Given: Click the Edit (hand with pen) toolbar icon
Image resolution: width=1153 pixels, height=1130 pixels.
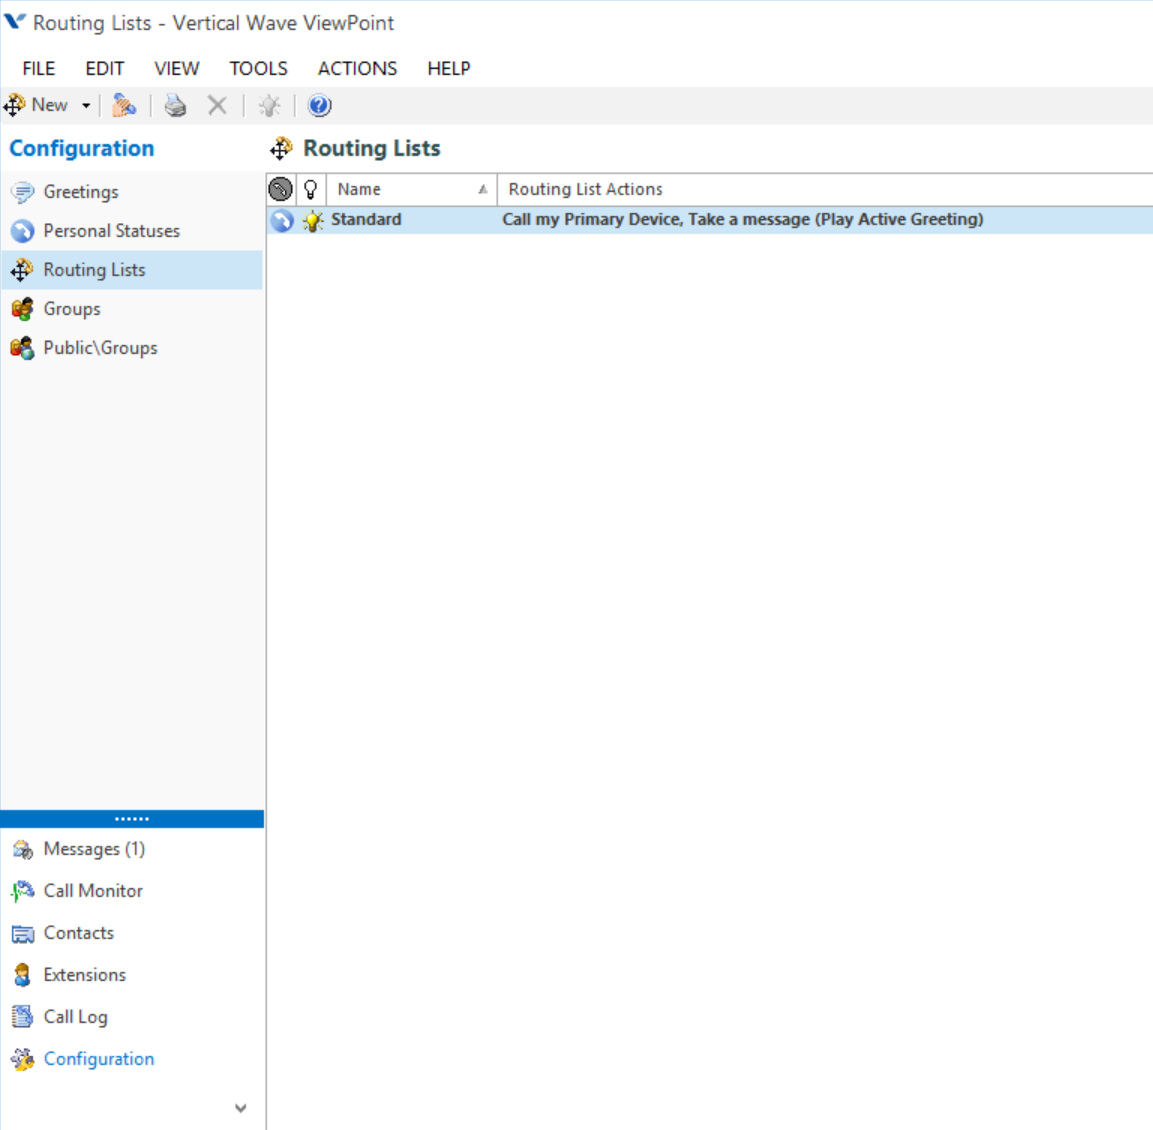Looking at the screenshot, I should 124,105.
